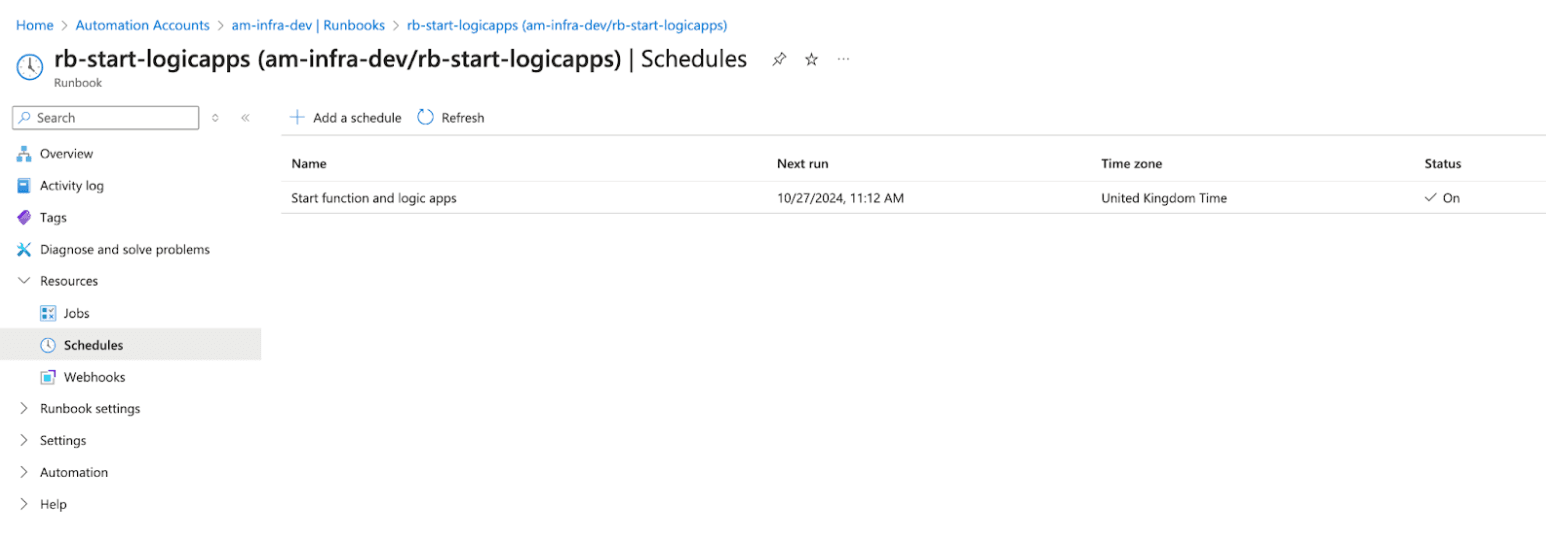The width and height of the screenshot is (1546, 534).
Task: Click the Activity log icon
Action: point(25,186)
